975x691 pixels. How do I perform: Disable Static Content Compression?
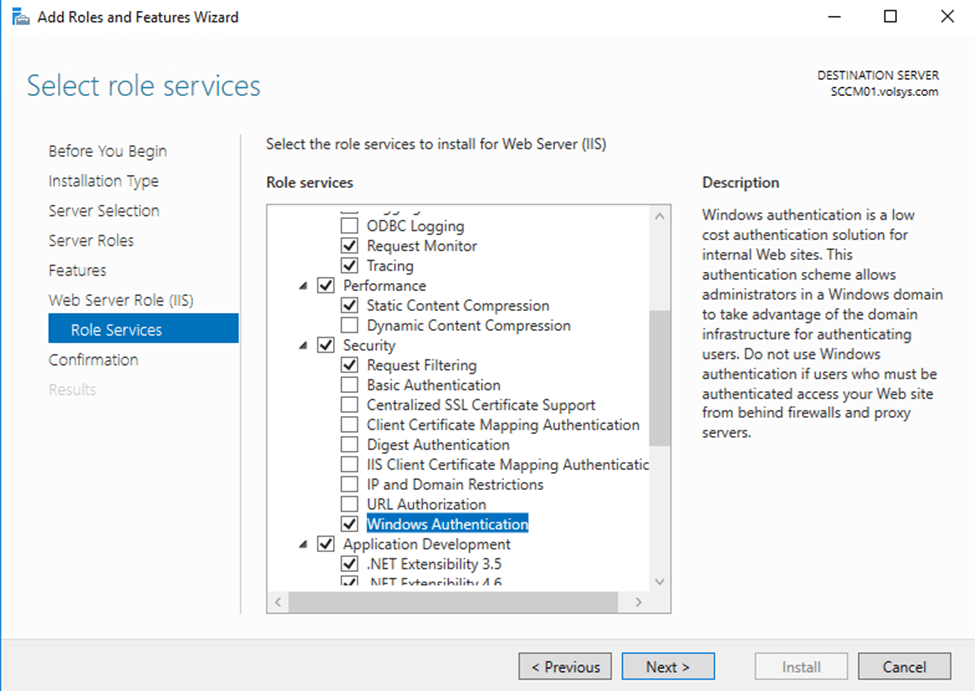(349, 305)
